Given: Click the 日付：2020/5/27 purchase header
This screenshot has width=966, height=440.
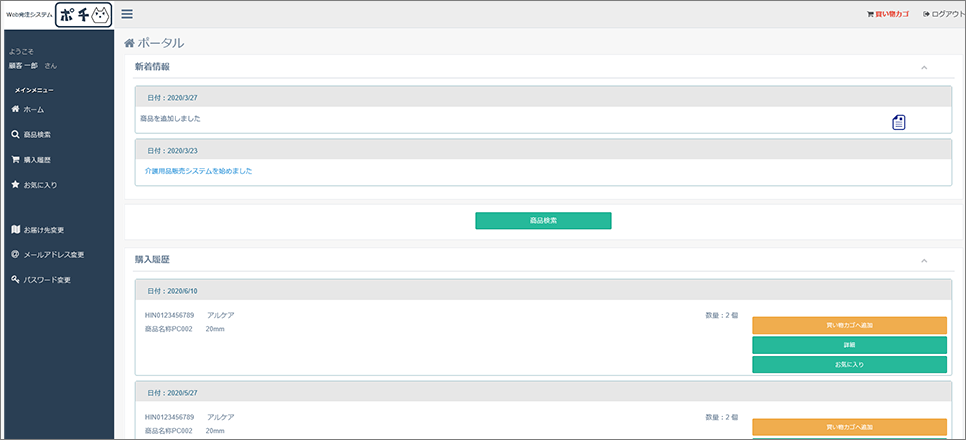Looking at the screenshot, I should (543, 392).
